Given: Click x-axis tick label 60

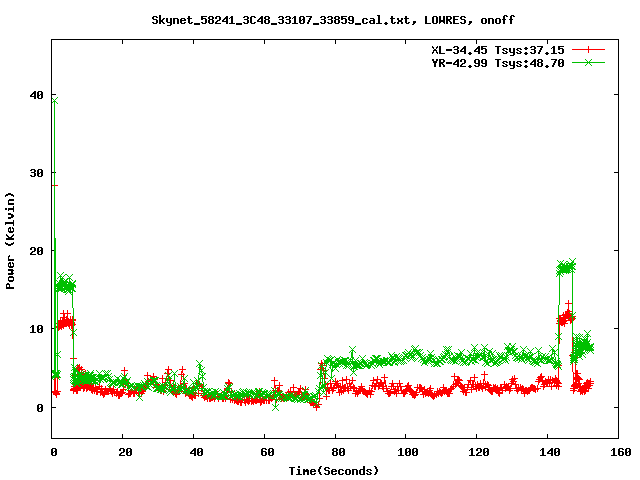Looking at the screenshot, I should coord(267,452).
